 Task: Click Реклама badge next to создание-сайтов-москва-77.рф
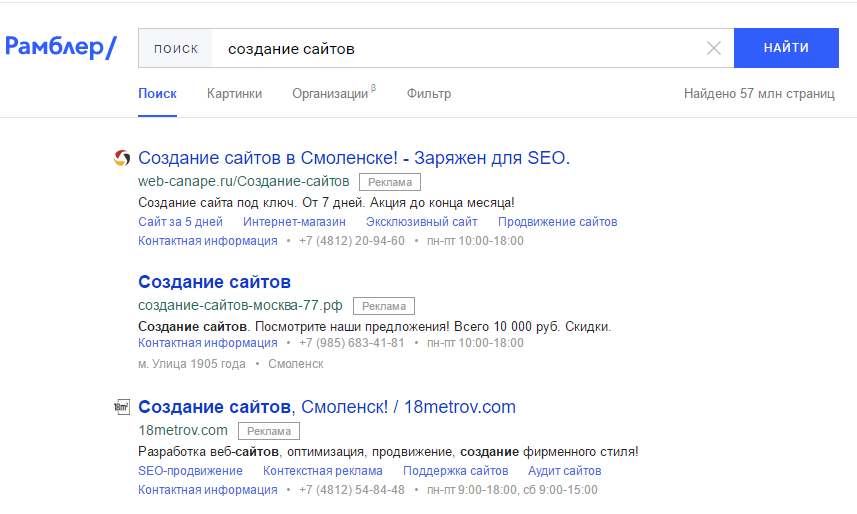pos(384,306)
